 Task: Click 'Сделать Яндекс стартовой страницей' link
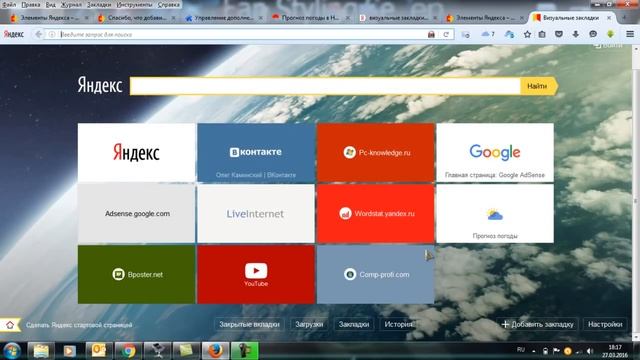[79, 325]
